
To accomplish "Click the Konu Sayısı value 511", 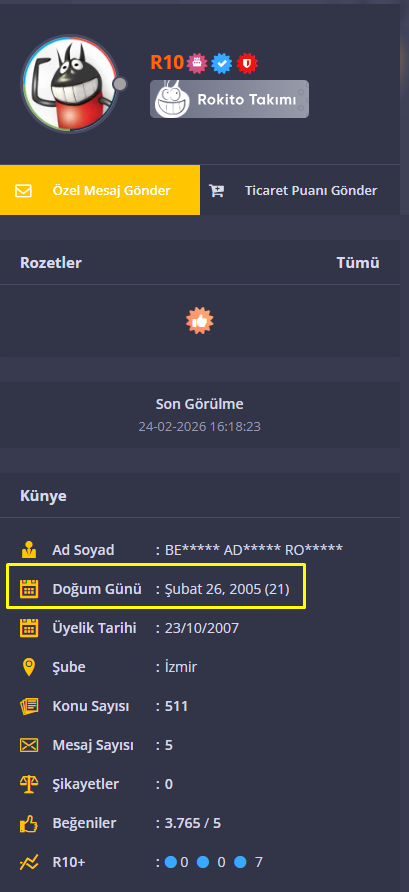I will click(x=176, y=706).
